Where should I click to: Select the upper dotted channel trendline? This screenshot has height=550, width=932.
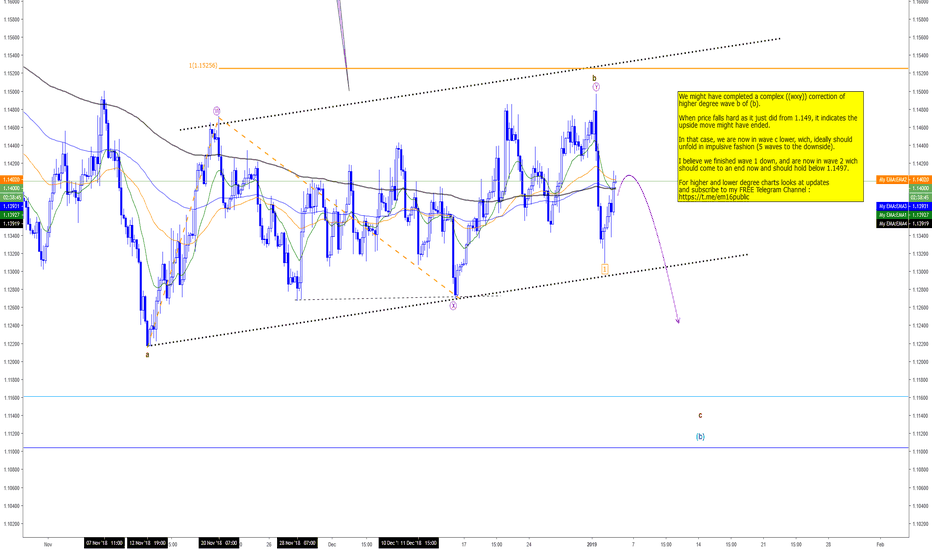pos(480,84)
